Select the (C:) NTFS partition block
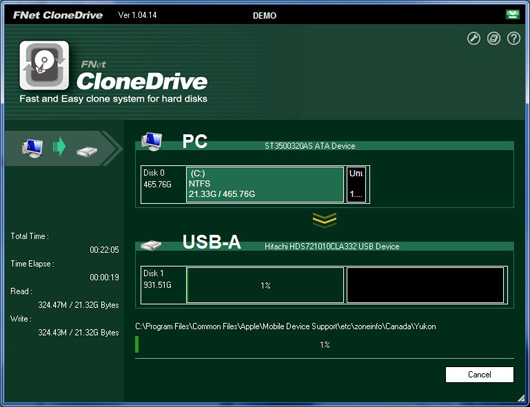Image resolution: width=530 pixels, height=407 pixels. coord(265,185)
